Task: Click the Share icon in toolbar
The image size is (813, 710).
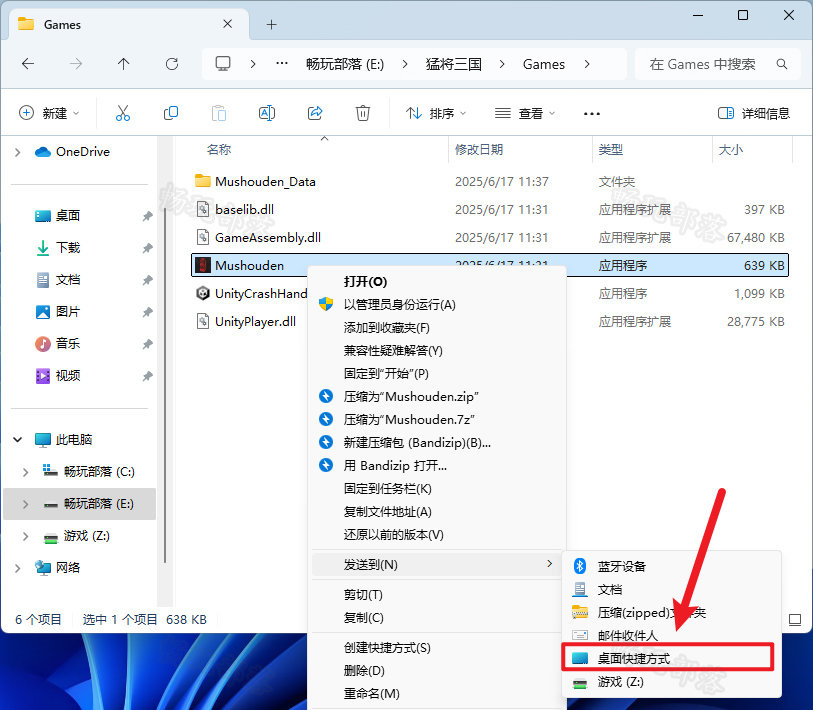Action: [x=315, y=113]
